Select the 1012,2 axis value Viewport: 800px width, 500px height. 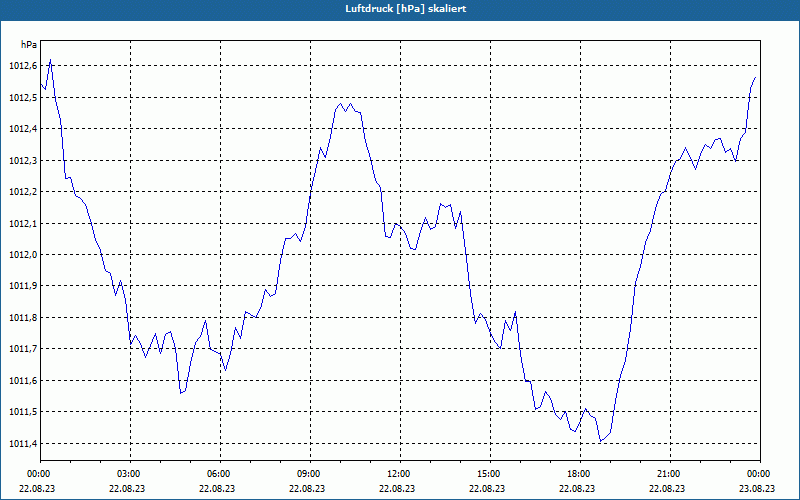(23, 191)
